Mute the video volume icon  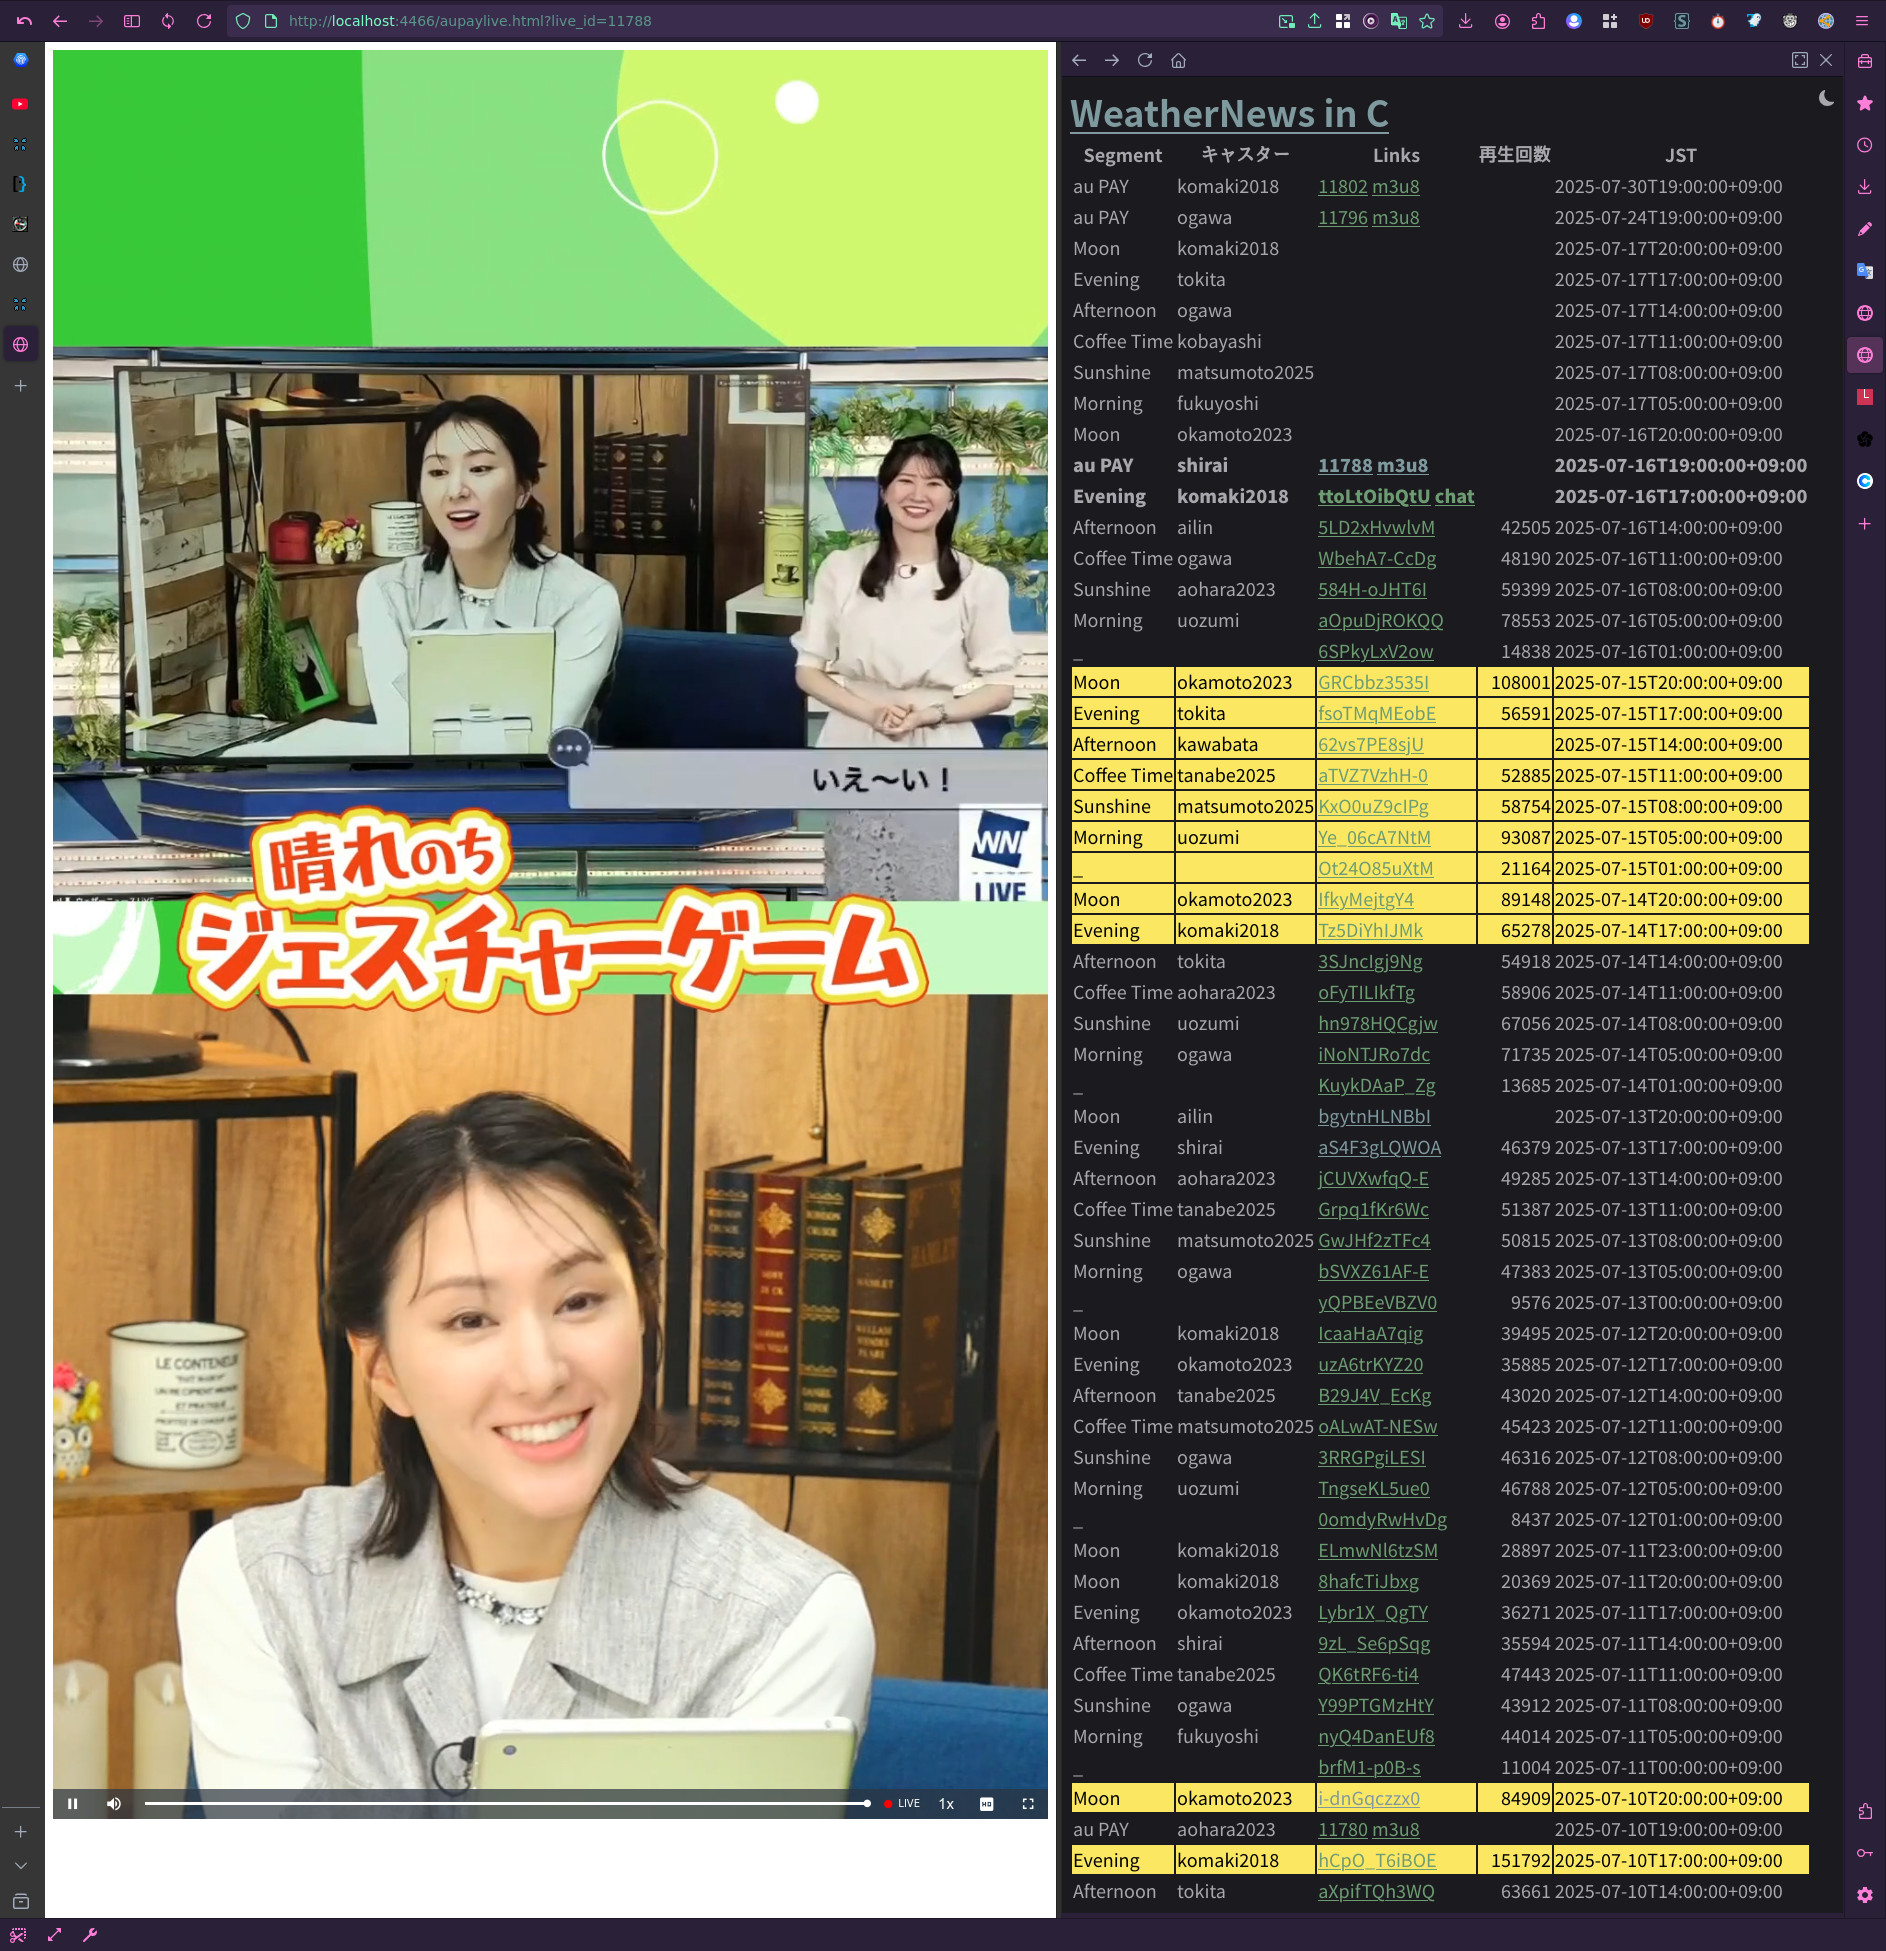point(114,1804)
